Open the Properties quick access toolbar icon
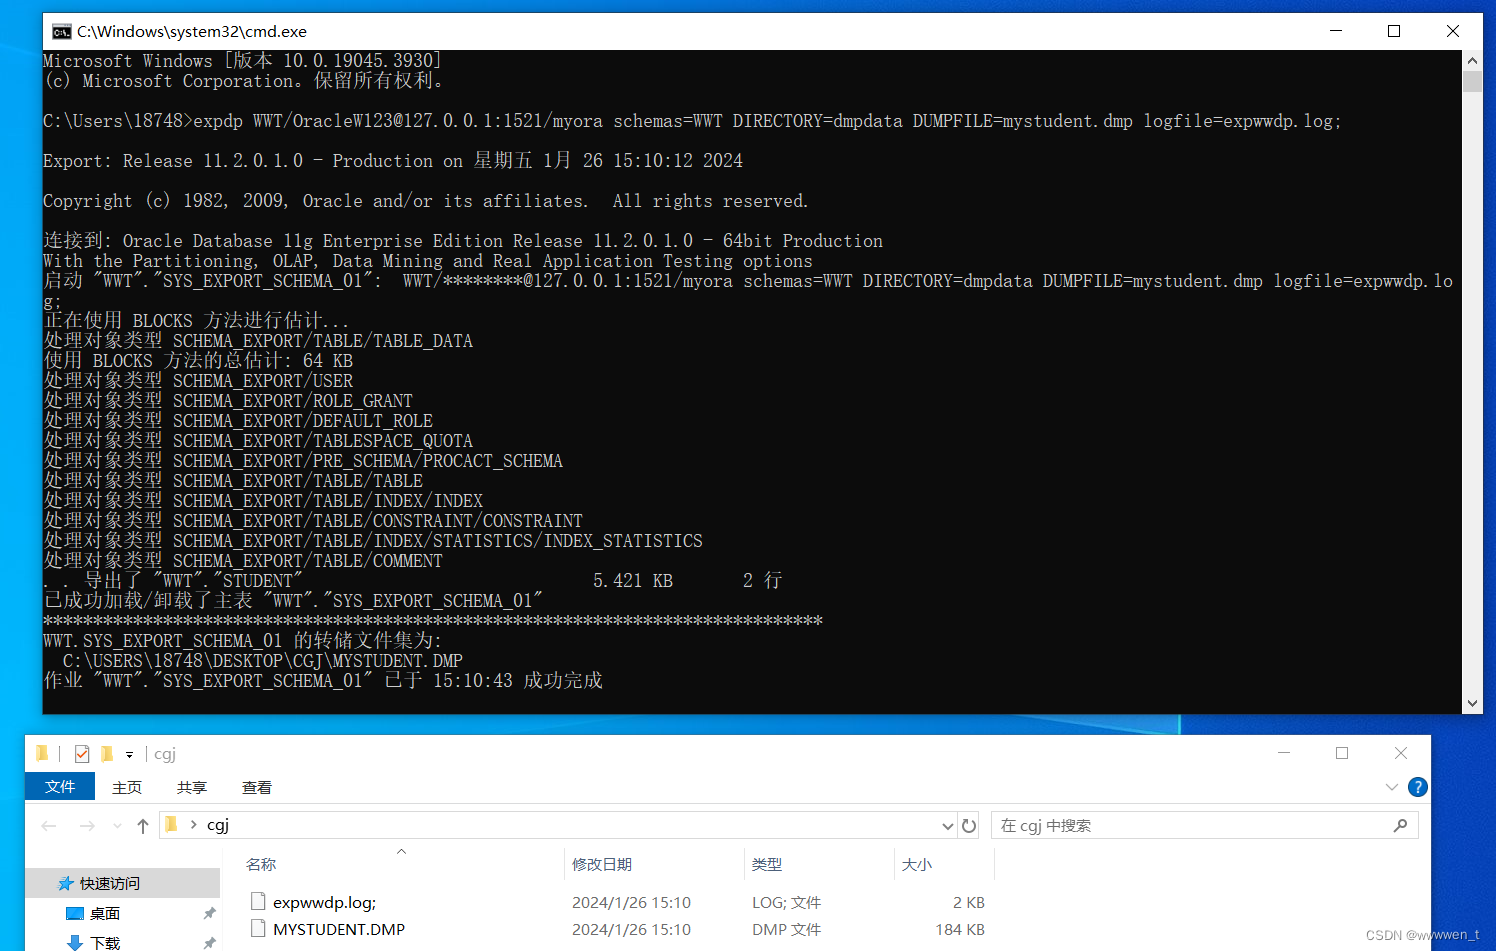 [82, 754]
